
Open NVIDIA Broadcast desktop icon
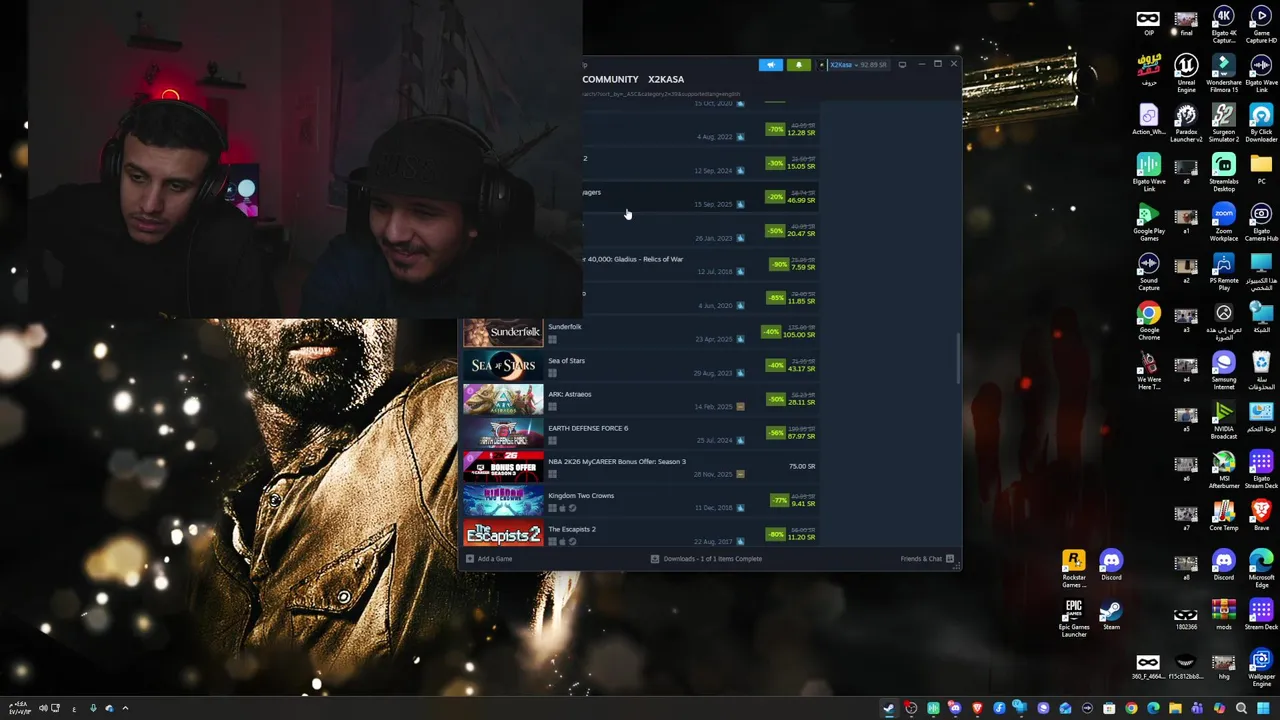[1224, 420]
